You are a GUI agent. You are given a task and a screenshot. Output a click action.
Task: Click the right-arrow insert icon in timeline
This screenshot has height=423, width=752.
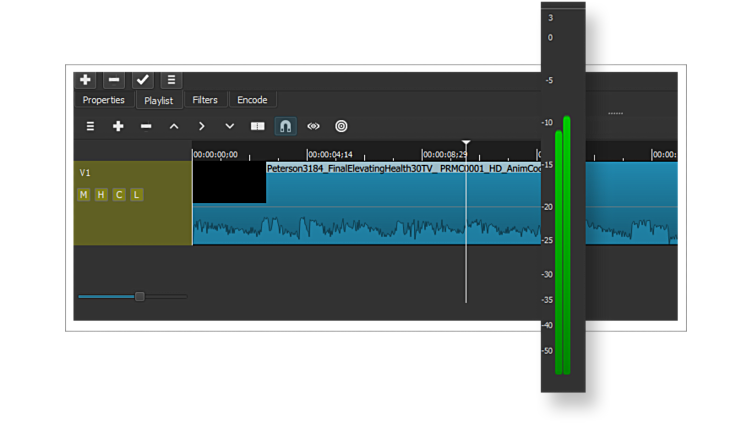pyautogui.click(x=202, y=127)
